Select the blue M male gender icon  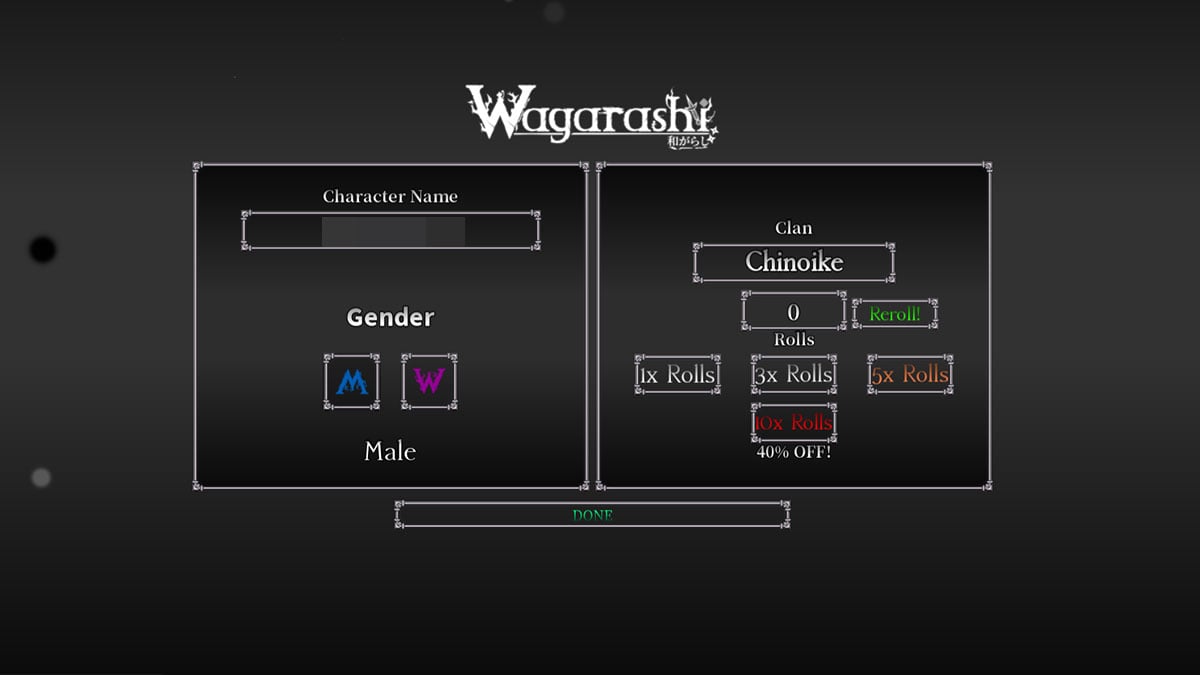click(352, 381)
